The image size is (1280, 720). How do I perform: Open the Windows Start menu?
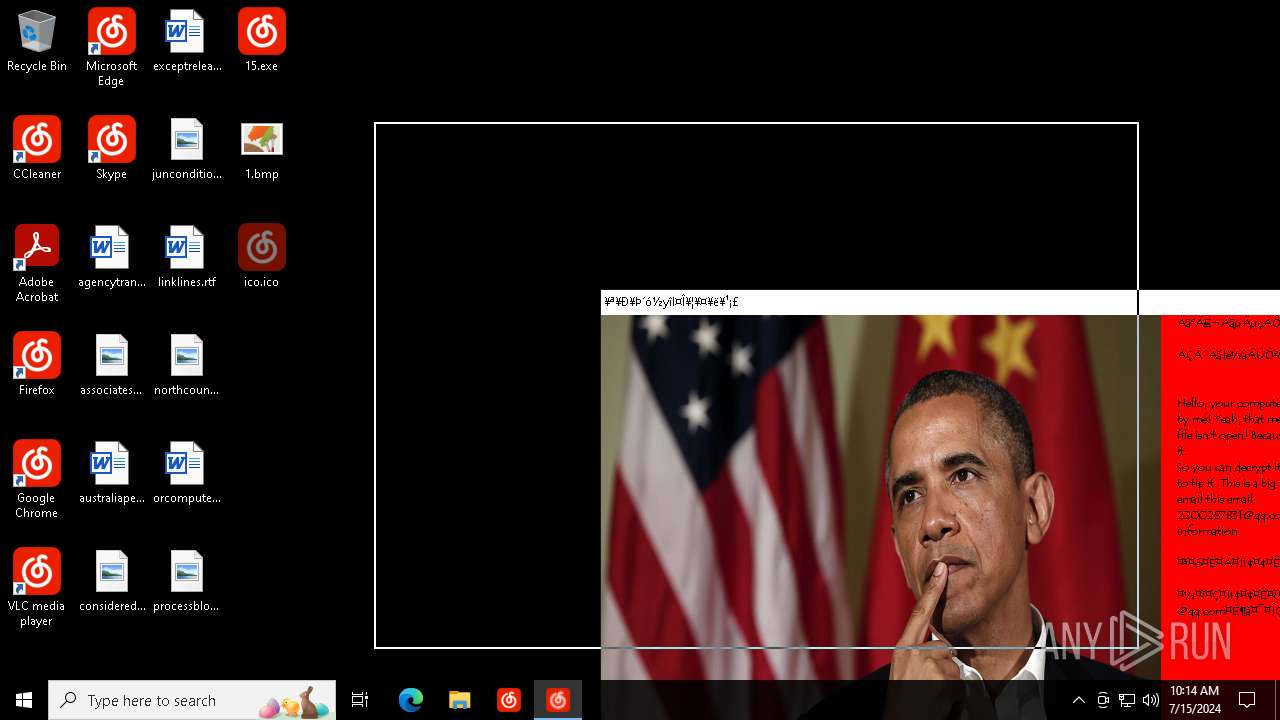(x=24, y=700)
